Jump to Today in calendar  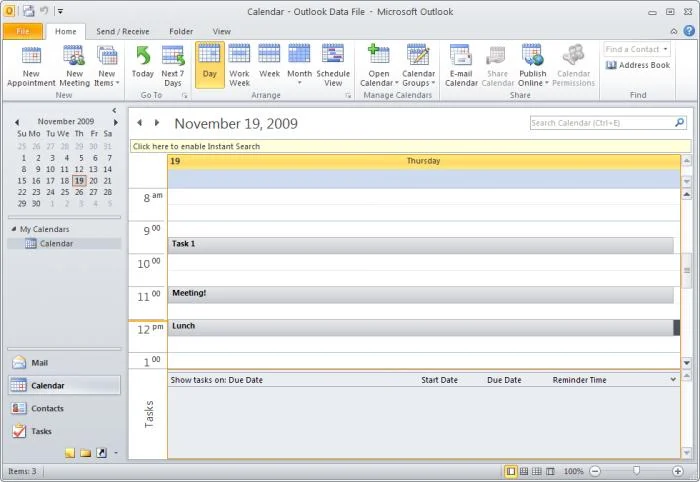click(x=143, y=56)
